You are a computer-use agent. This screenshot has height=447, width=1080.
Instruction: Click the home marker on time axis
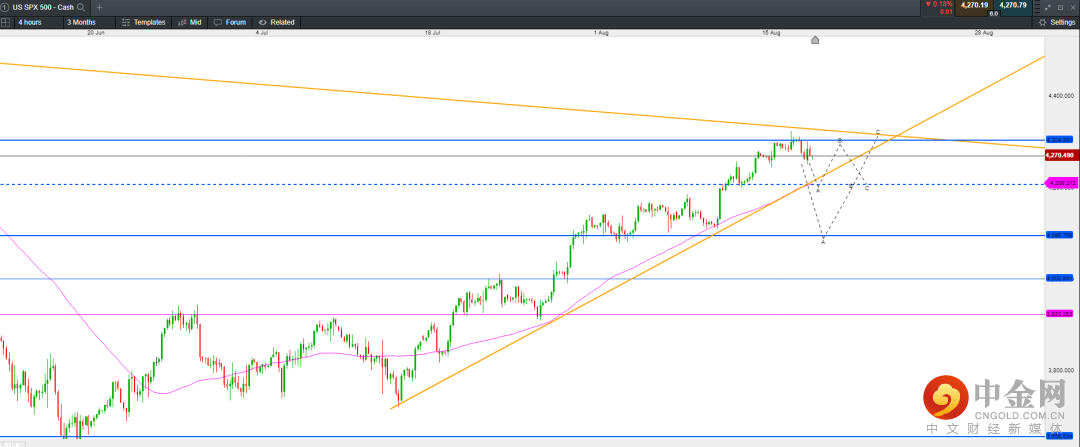[x=815, y=40]
